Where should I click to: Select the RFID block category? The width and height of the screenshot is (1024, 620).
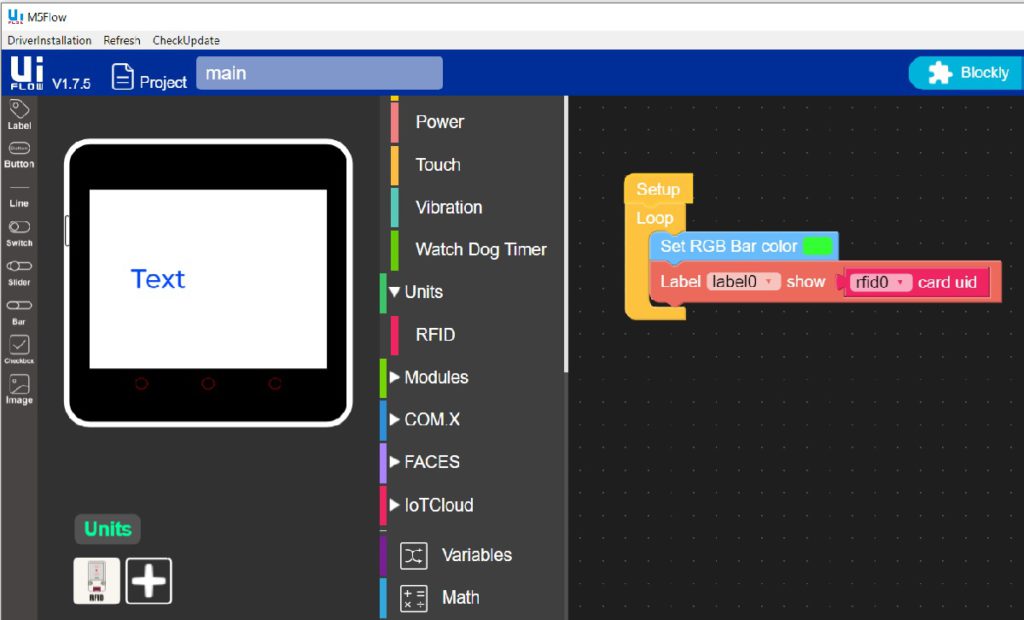point(435,335)
